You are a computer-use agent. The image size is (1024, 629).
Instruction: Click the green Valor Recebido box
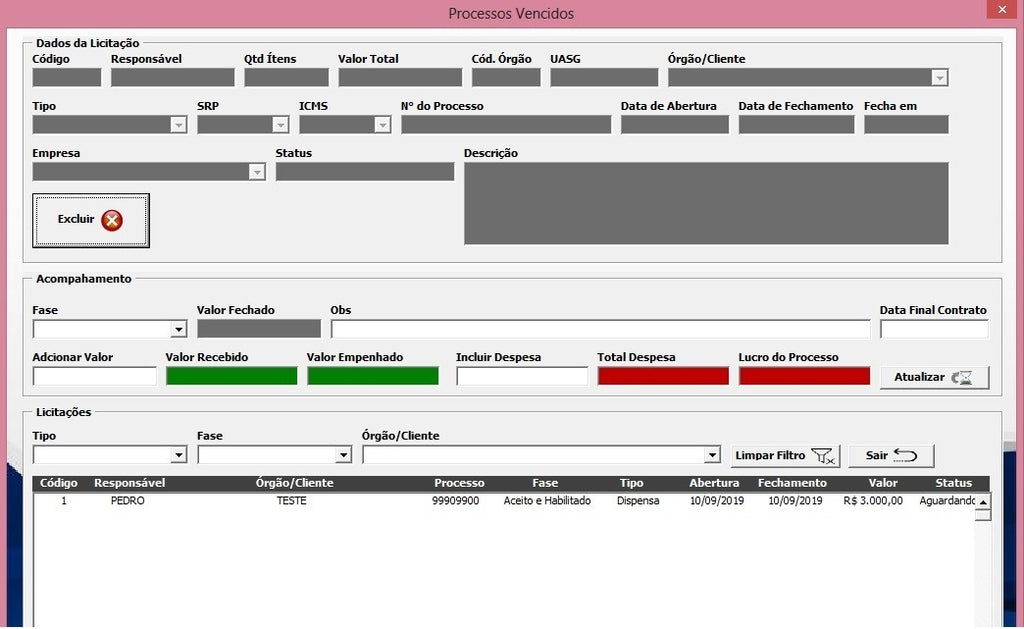[x=231, y=376]
